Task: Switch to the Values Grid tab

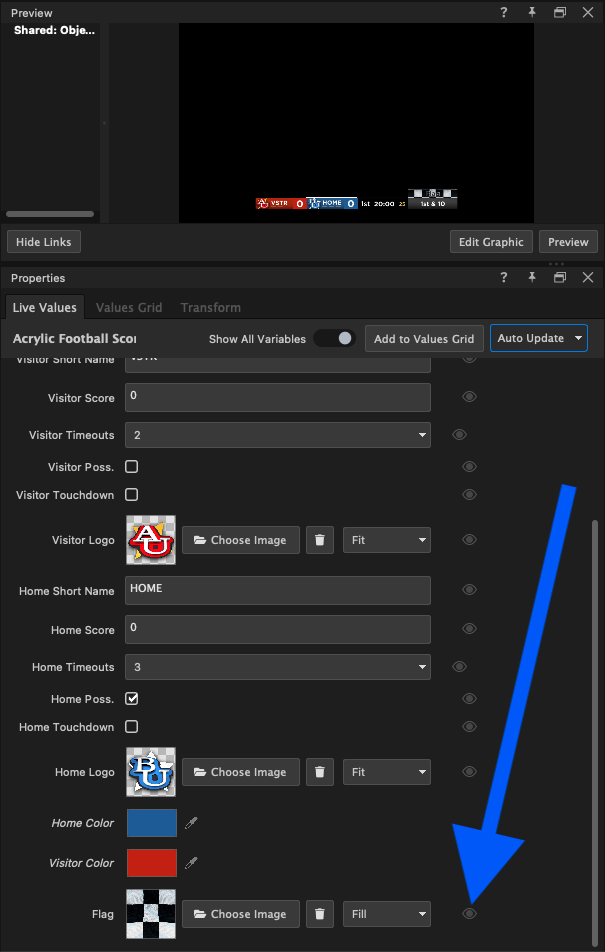Action: click(129, 308)
